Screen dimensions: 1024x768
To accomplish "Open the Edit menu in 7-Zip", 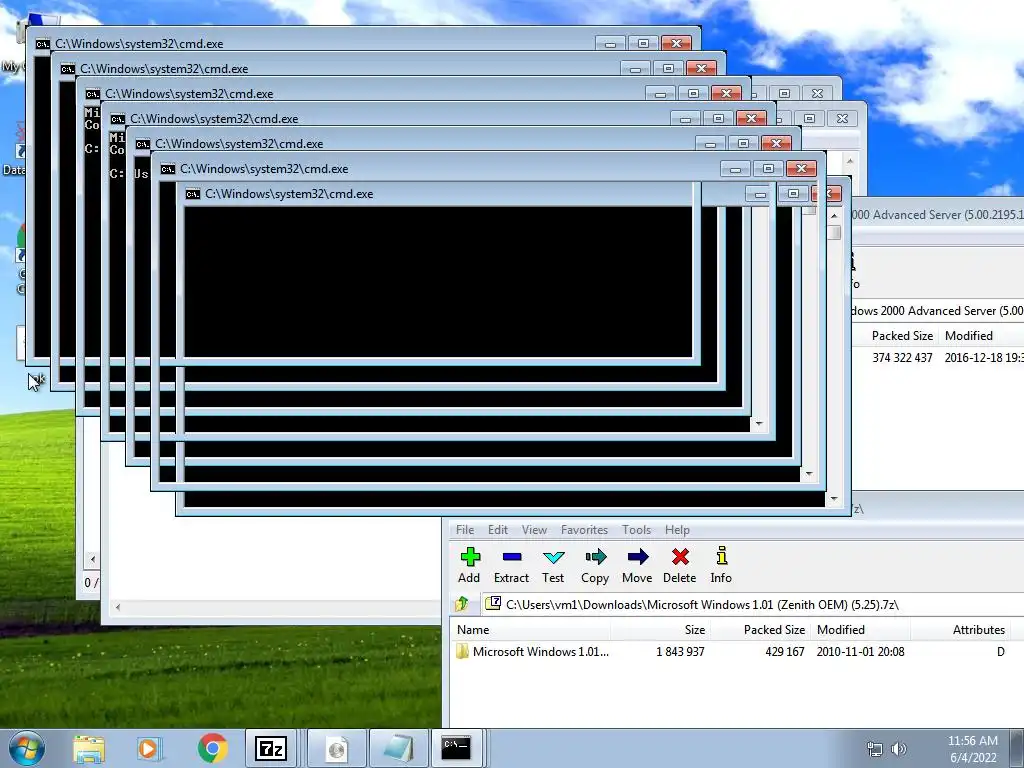I will 498,530.
